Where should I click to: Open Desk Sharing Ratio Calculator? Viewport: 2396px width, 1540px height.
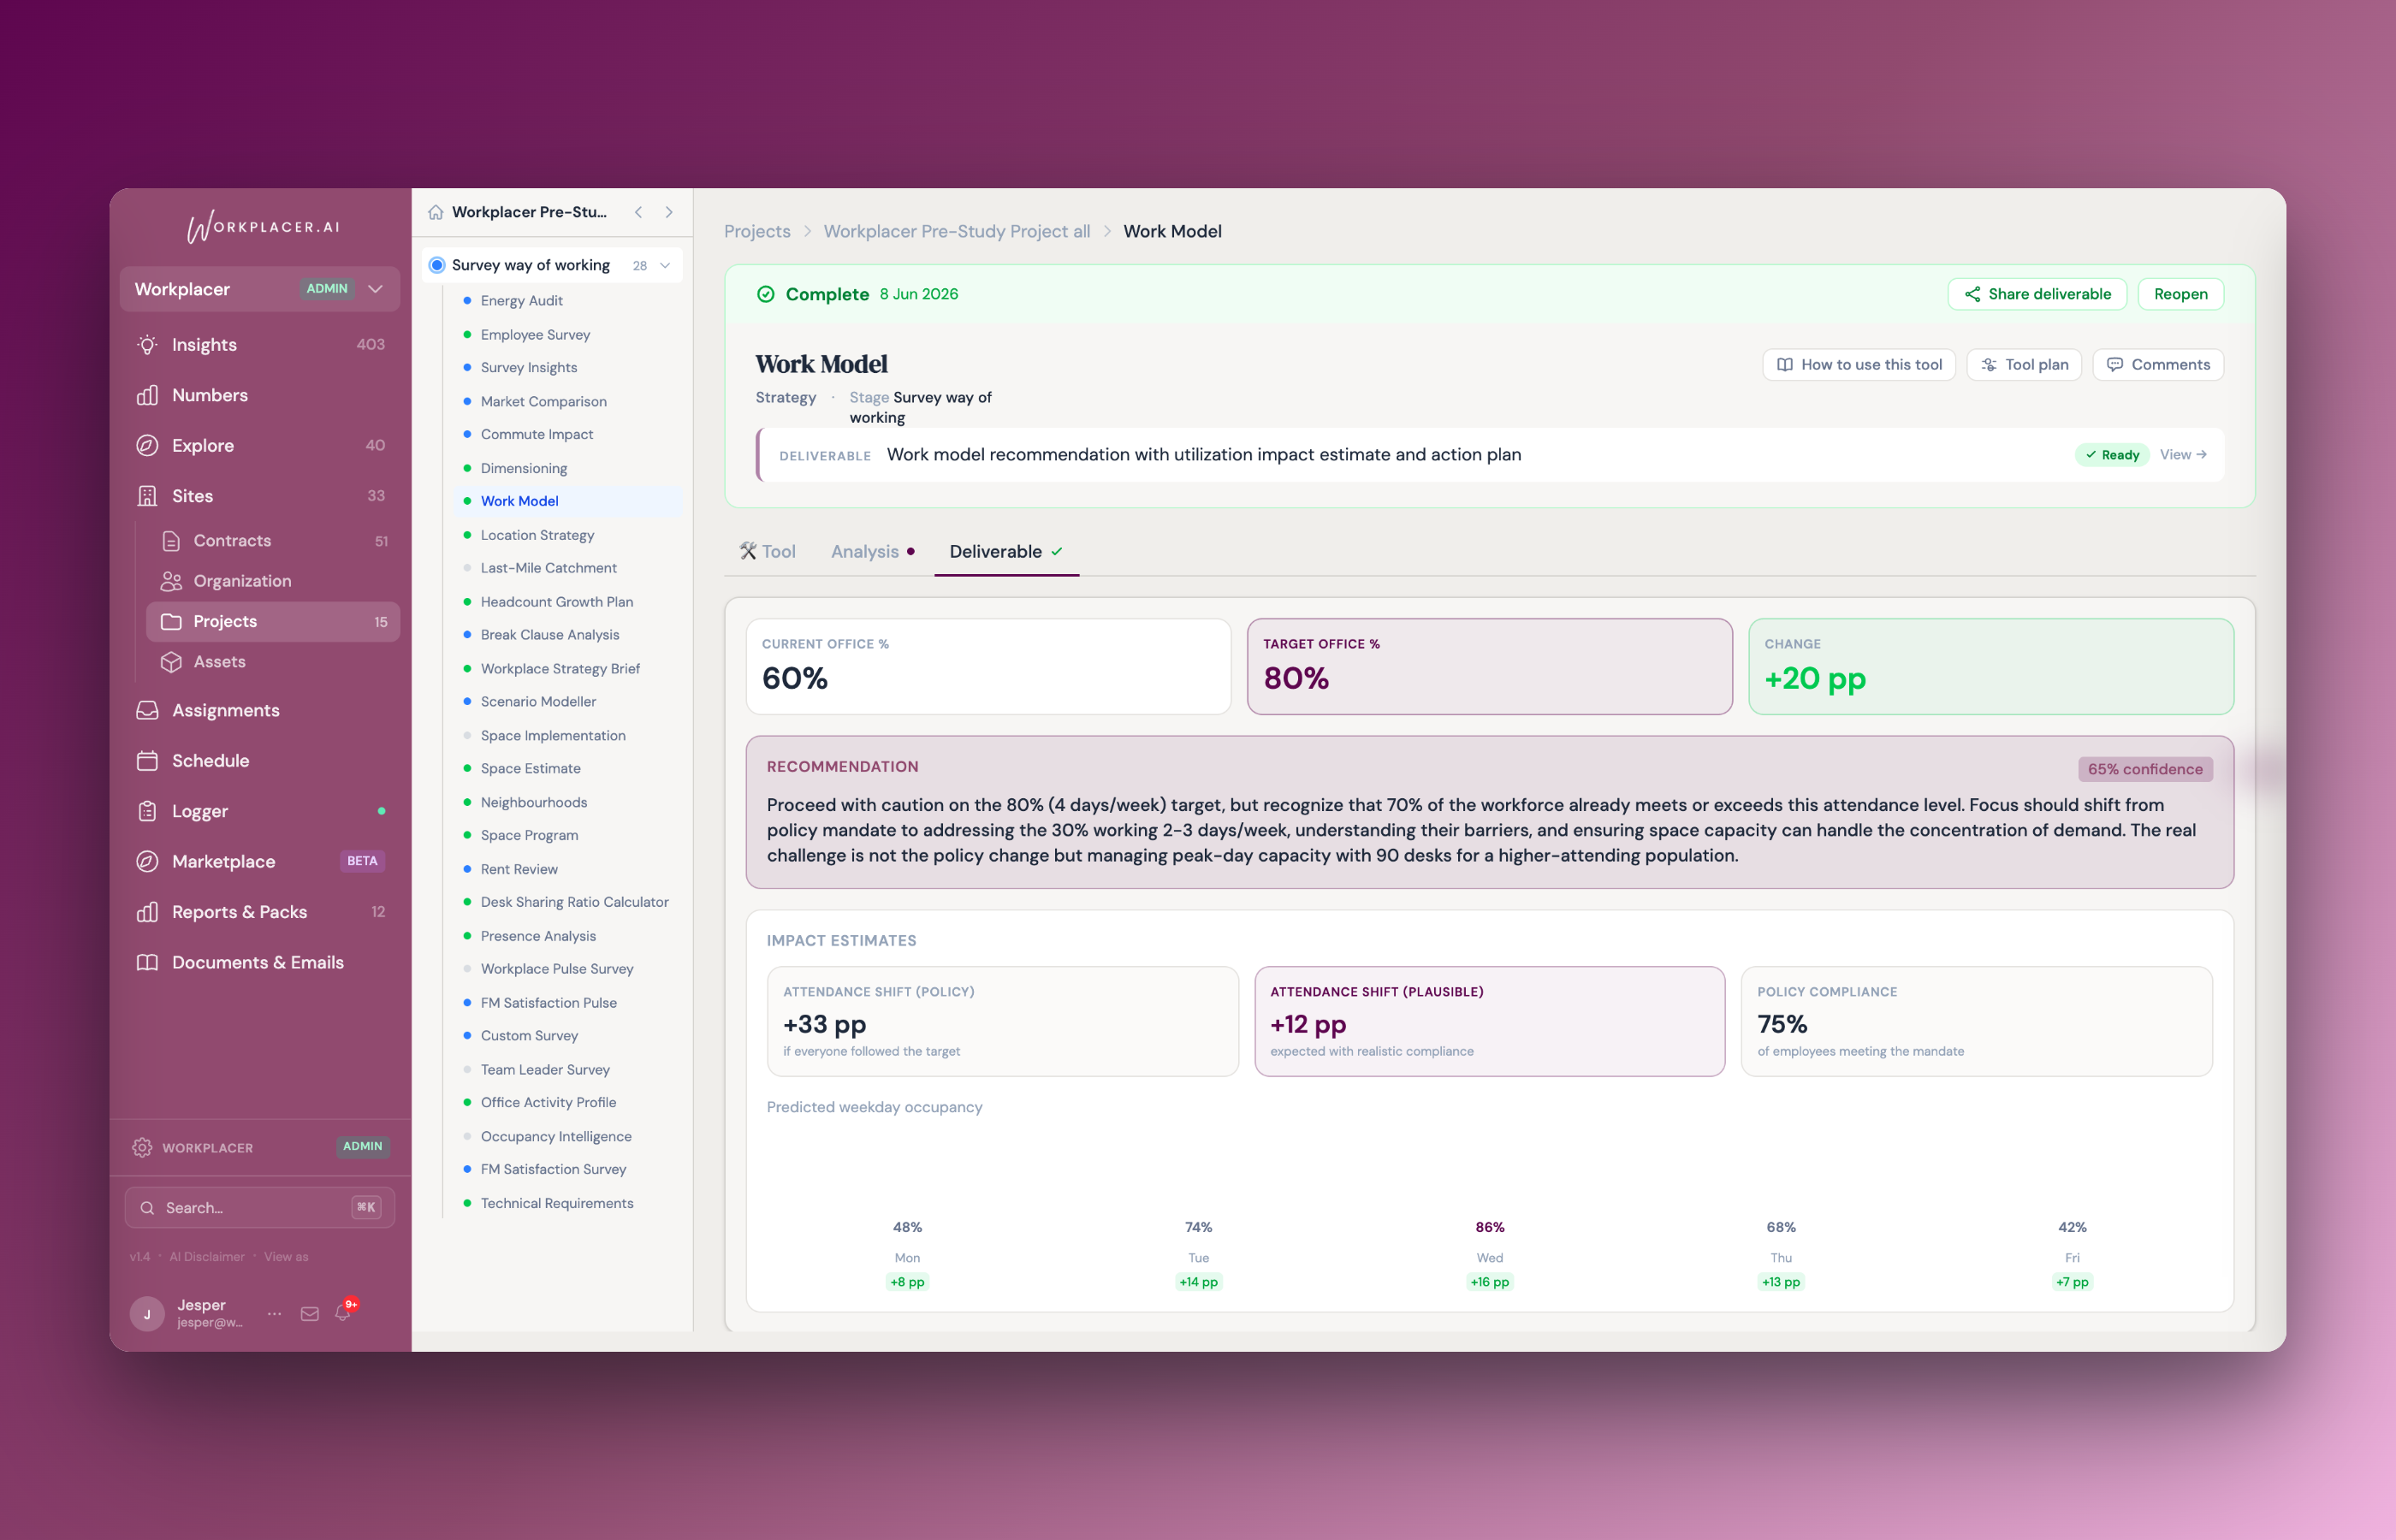pyautogui.click(x=574, y=903)
